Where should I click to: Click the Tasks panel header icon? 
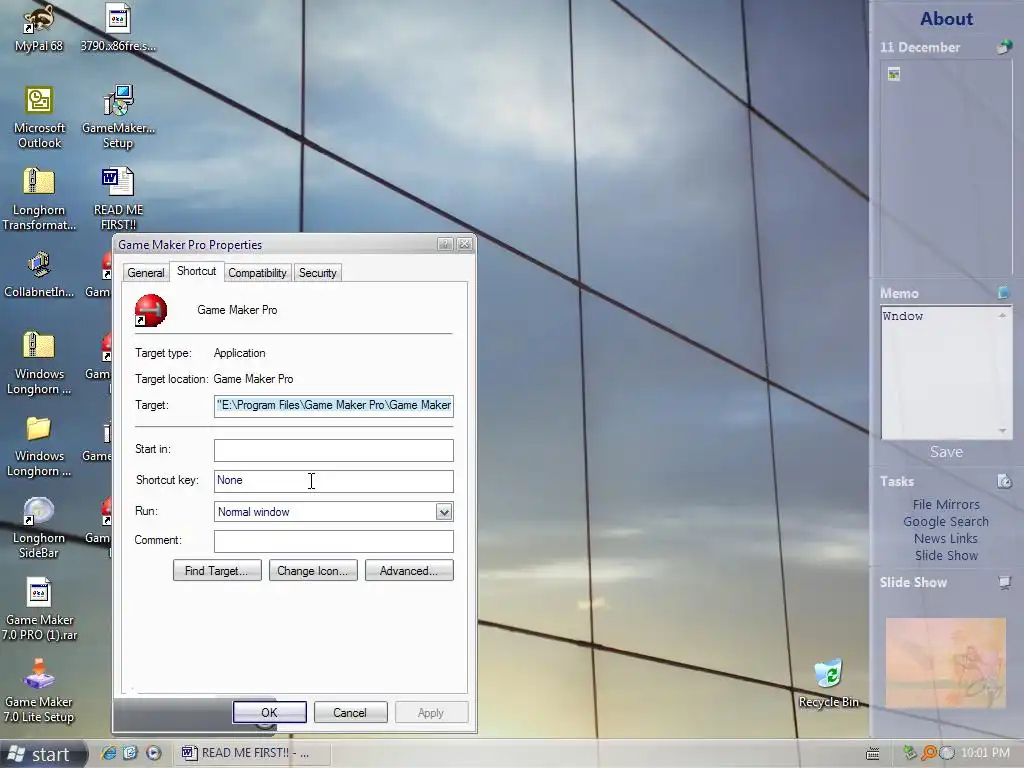coord(1004,481)
